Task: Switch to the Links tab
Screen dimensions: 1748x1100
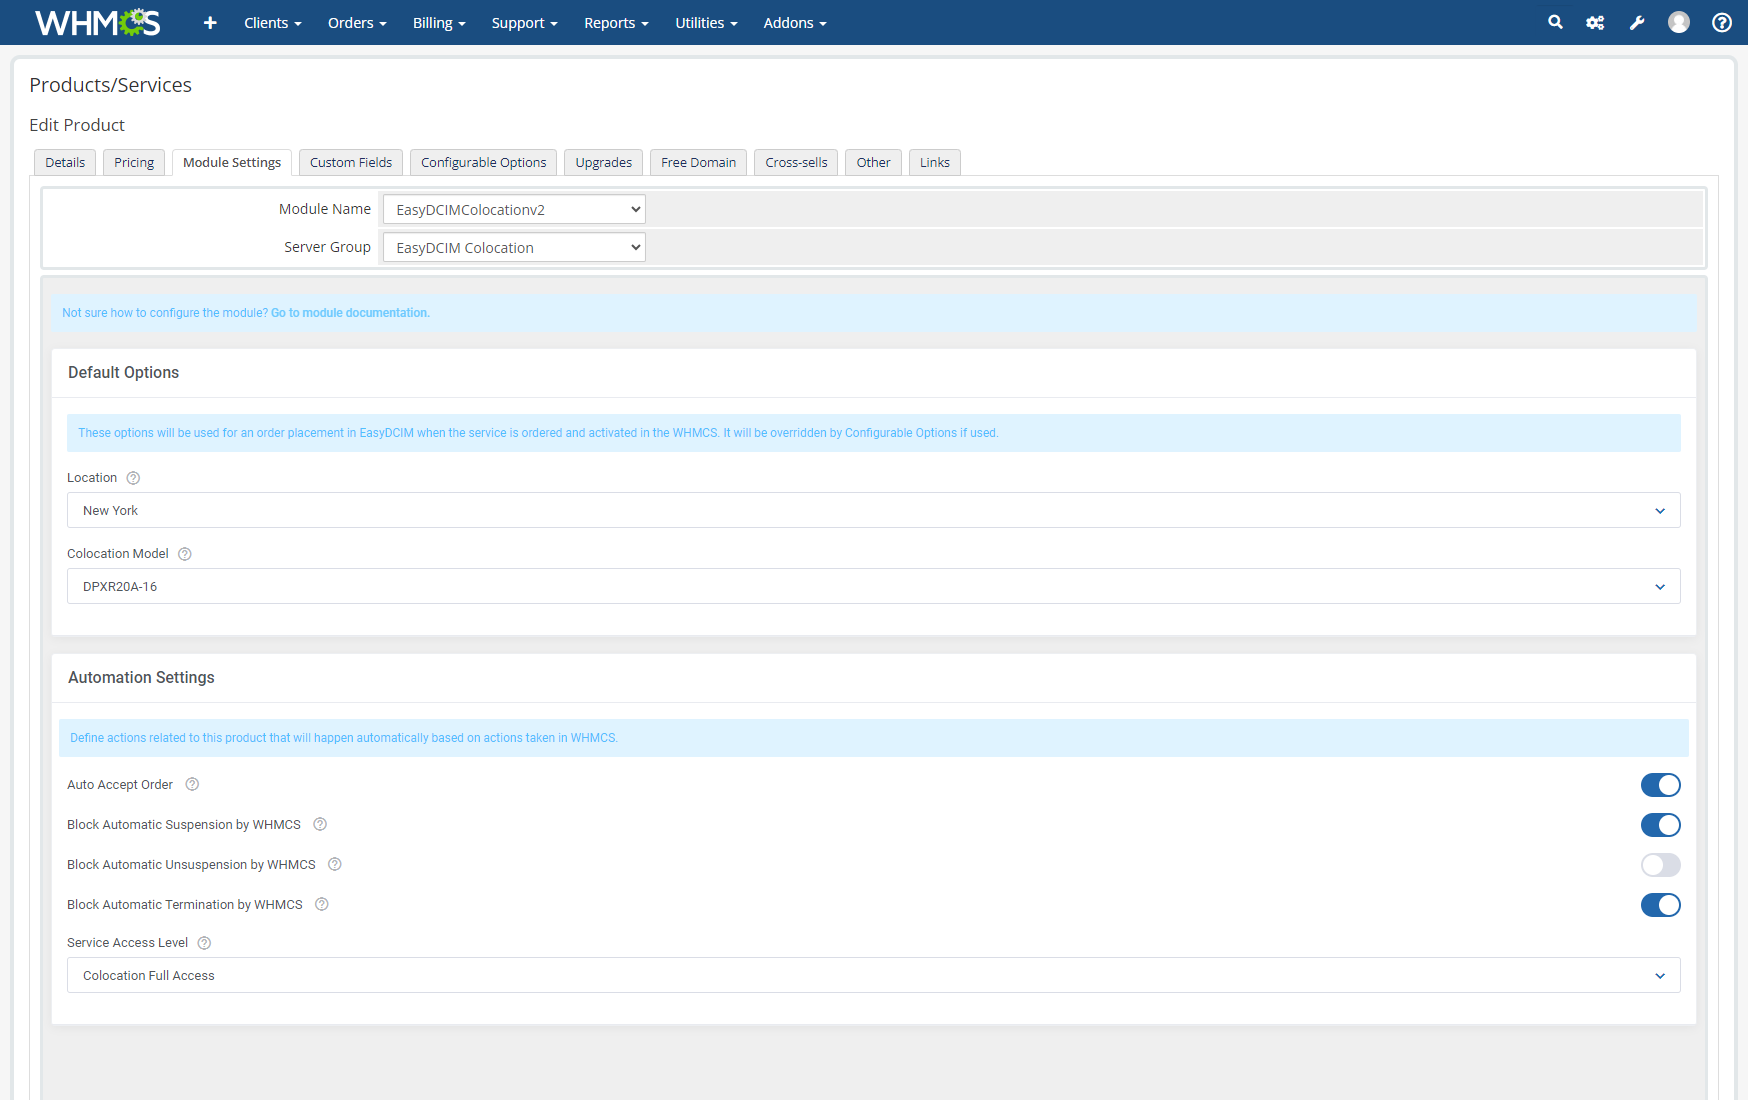Action: coord(935,162)
